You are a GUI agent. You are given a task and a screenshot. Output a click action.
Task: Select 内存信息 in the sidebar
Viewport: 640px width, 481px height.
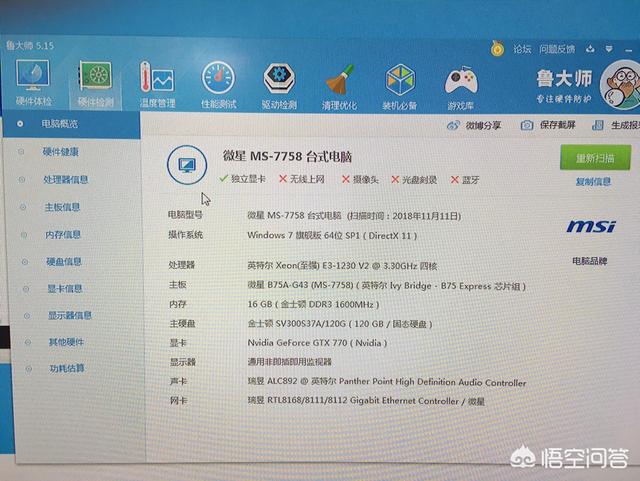(x=62, y=234)
